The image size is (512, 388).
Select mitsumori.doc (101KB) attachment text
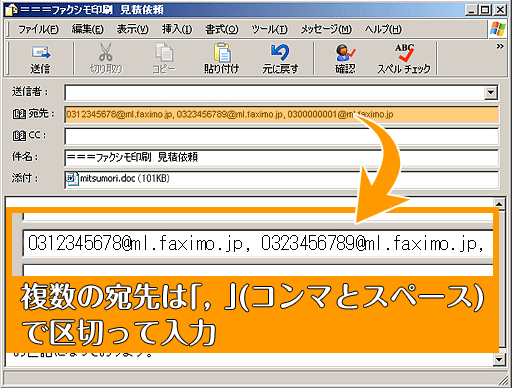coord(125,179)
